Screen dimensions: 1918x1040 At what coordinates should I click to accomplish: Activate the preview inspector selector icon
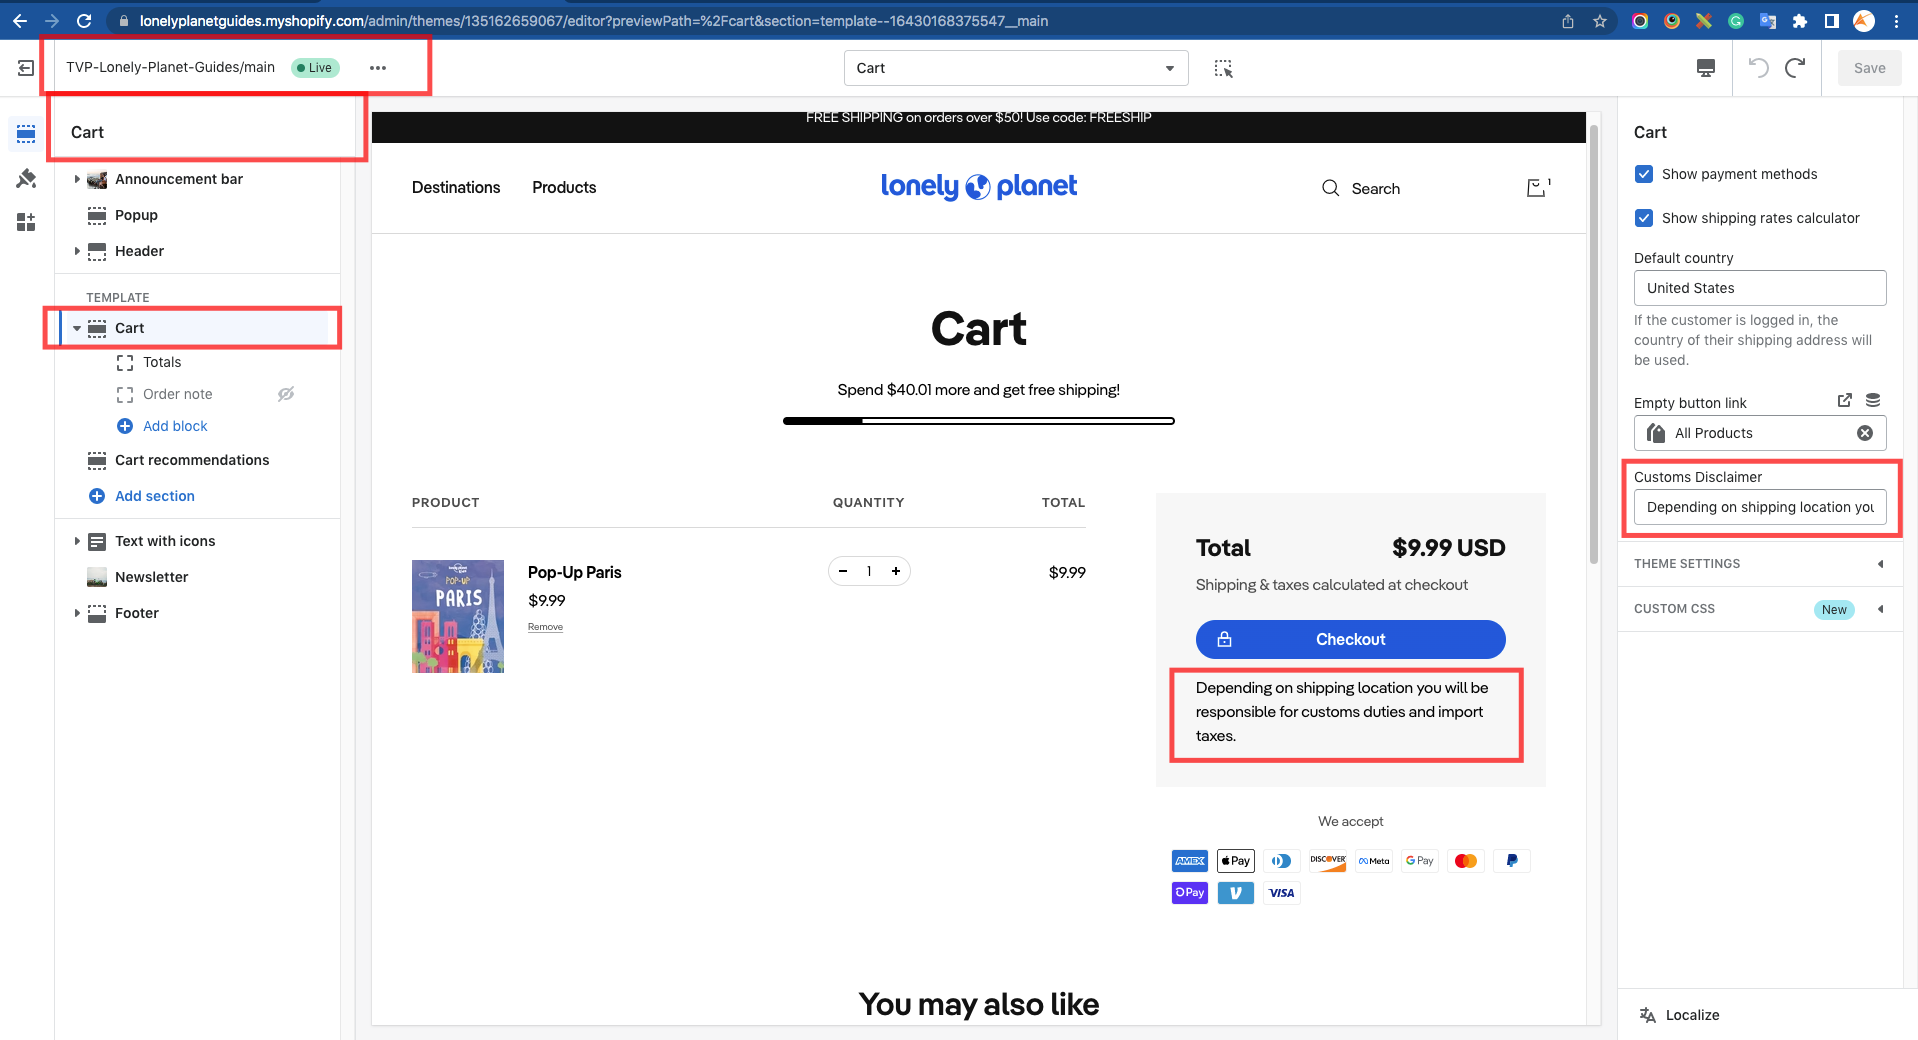(x=1223, y=68)
